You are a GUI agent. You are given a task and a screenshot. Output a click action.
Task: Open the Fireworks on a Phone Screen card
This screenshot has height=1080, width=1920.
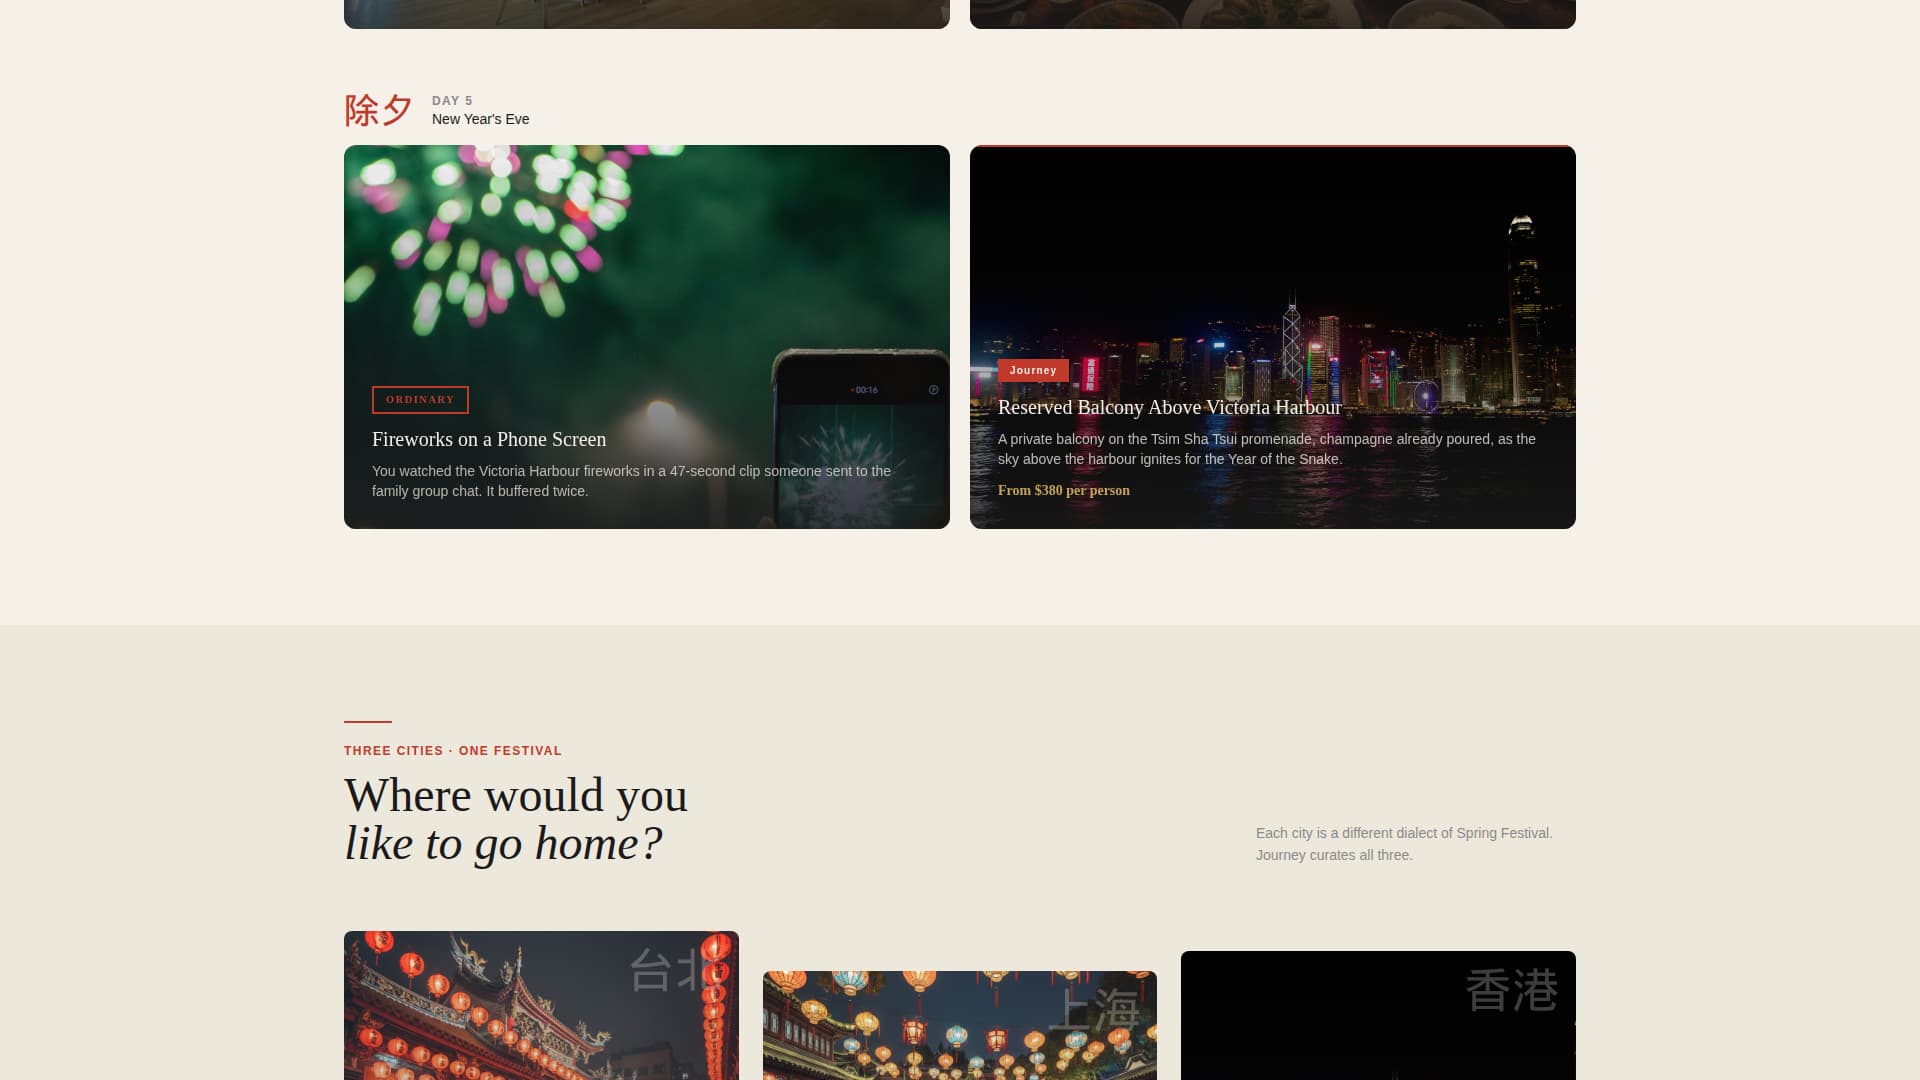click(x=647, y=337)
